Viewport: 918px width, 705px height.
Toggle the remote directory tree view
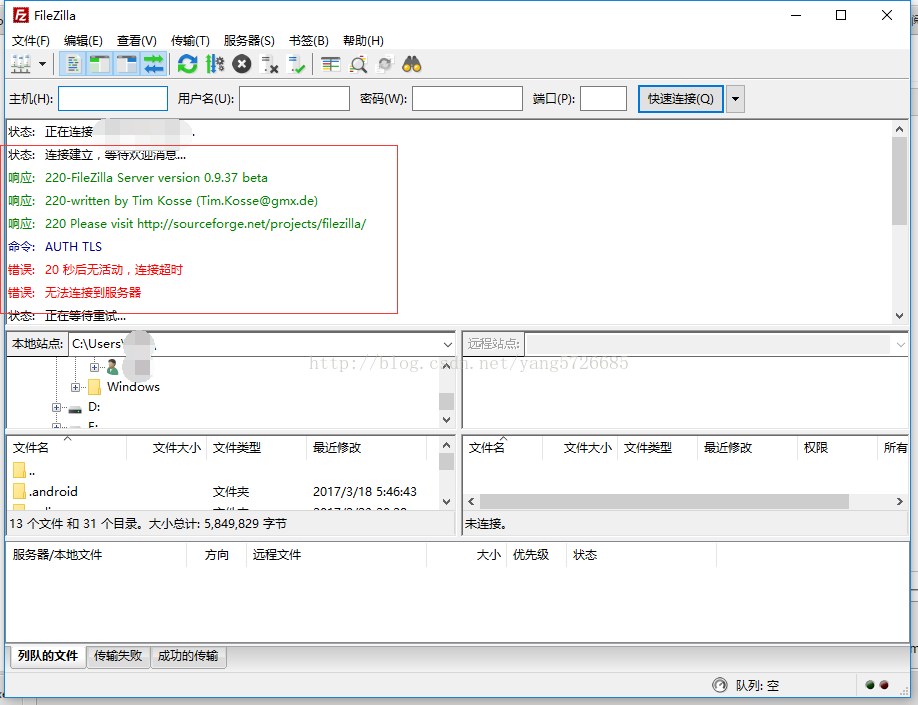(x=126, y=64)
